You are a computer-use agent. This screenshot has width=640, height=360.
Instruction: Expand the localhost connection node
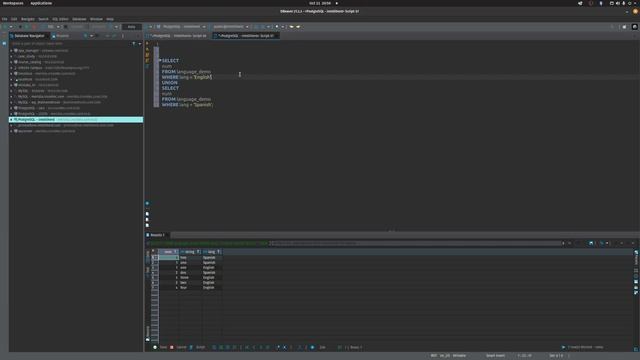coord(11,79)
